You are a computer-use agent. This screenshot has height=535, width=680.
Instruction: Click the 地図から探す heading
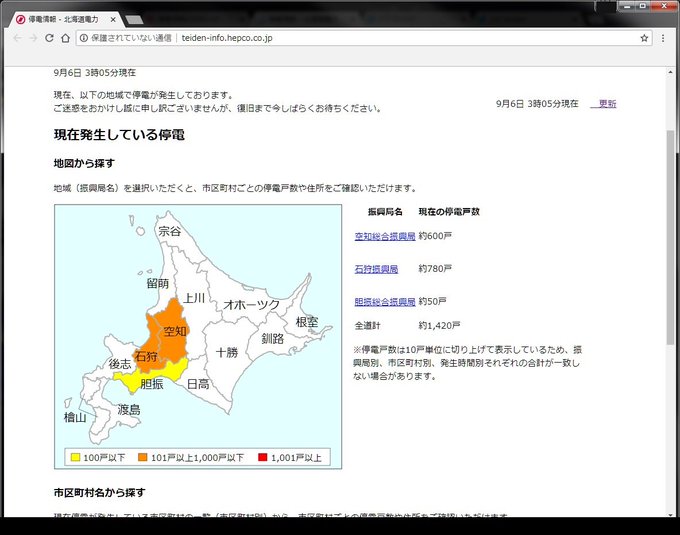coord(84,163)
